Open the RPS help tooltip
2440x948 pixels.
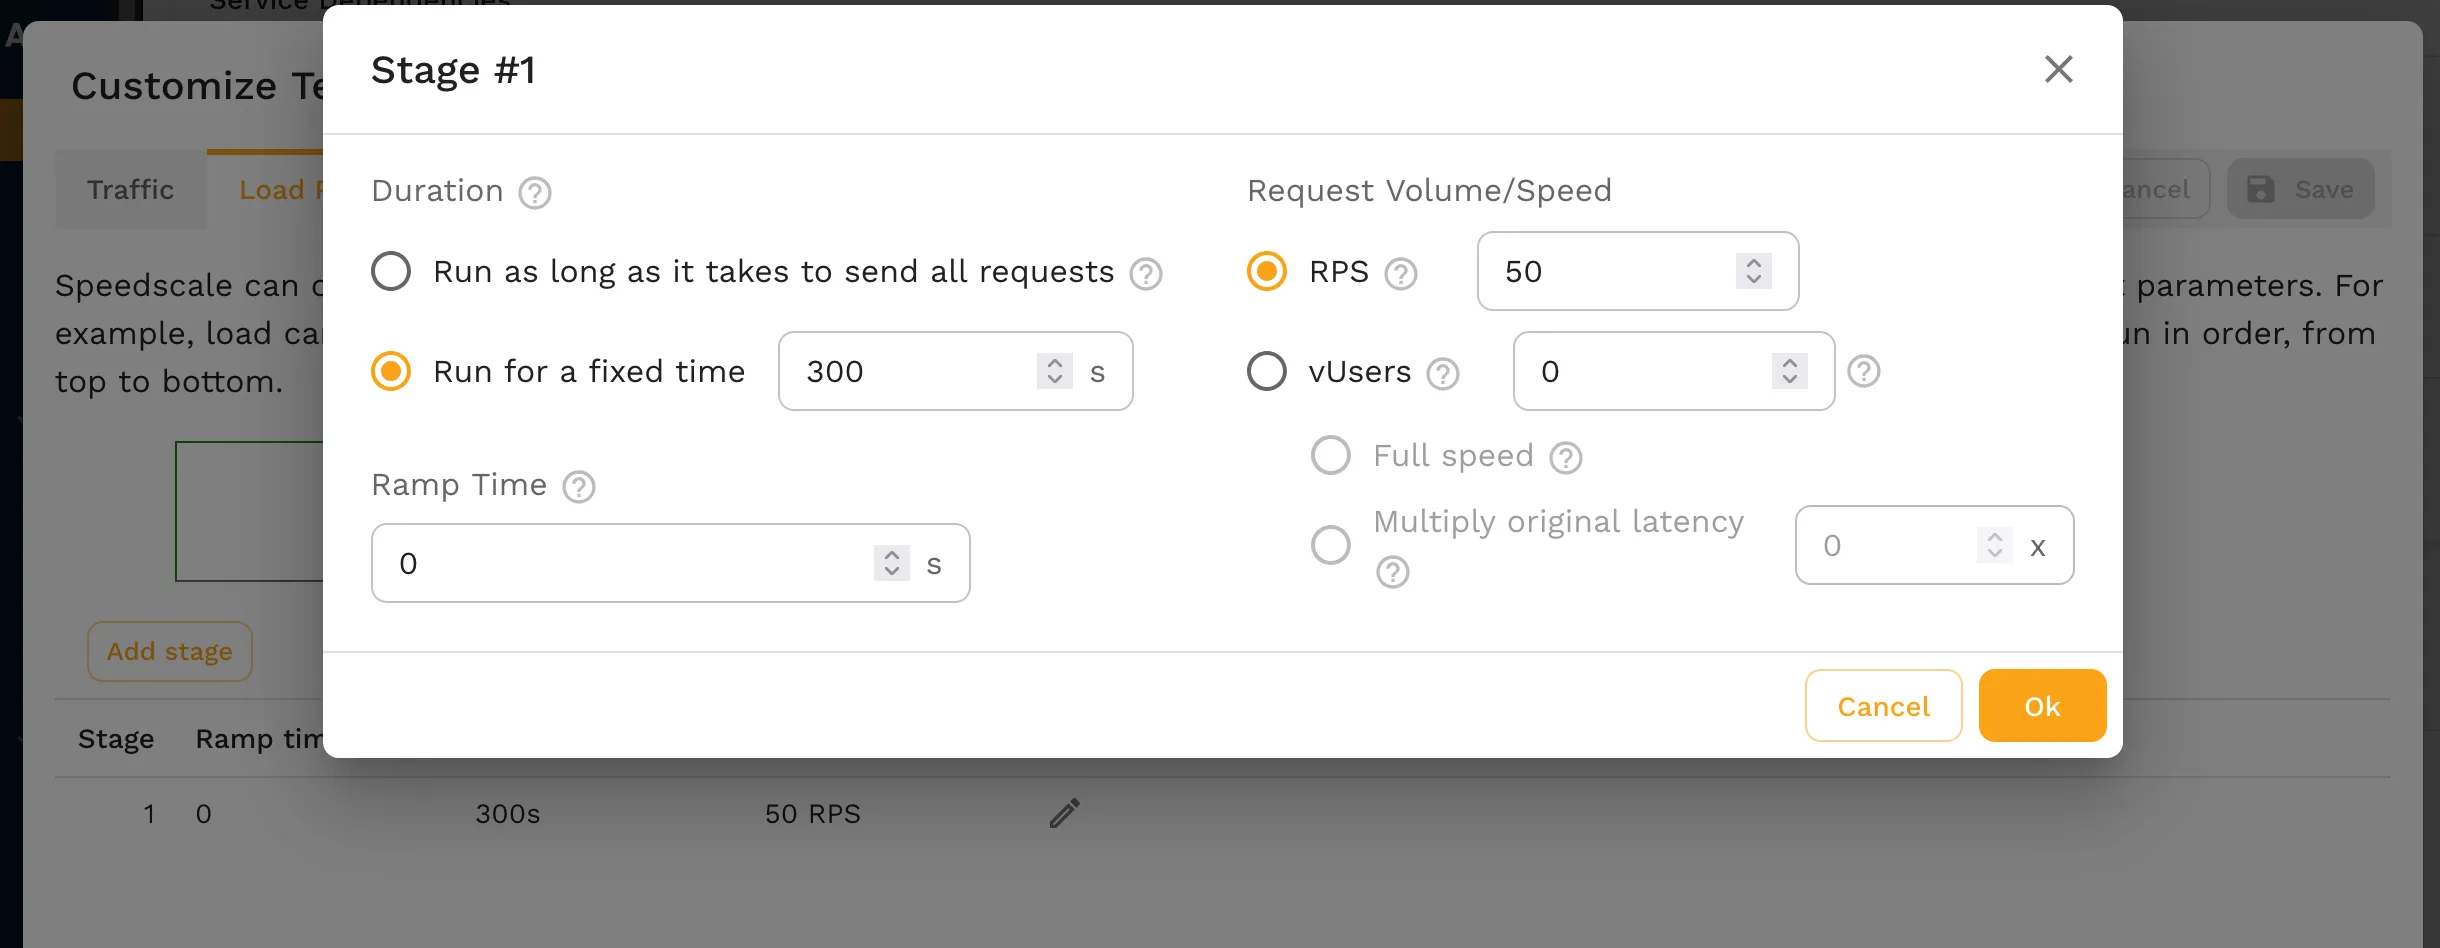pyautogui.click(x=1399, y=272)
